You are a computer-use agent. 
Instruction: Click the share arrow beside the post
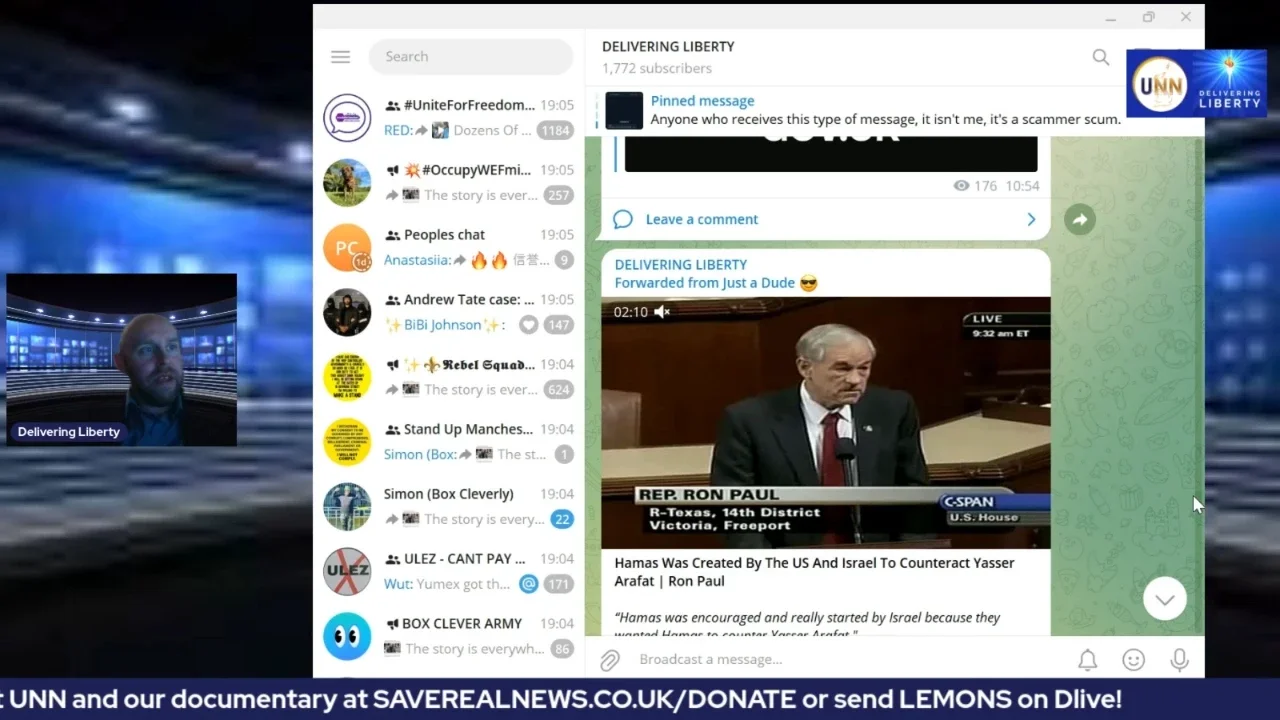click(x=1080, y=220)
